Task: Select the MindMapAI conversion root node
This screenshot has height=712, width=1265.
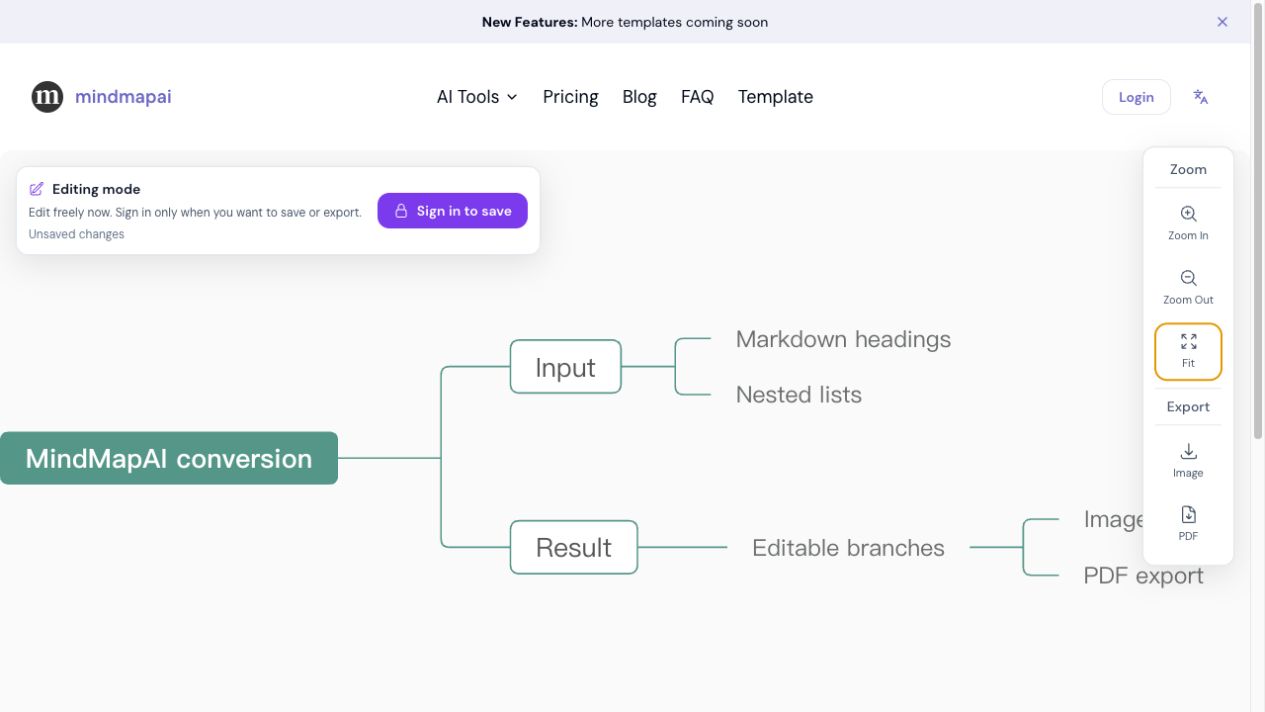Action: coord(169,458)
